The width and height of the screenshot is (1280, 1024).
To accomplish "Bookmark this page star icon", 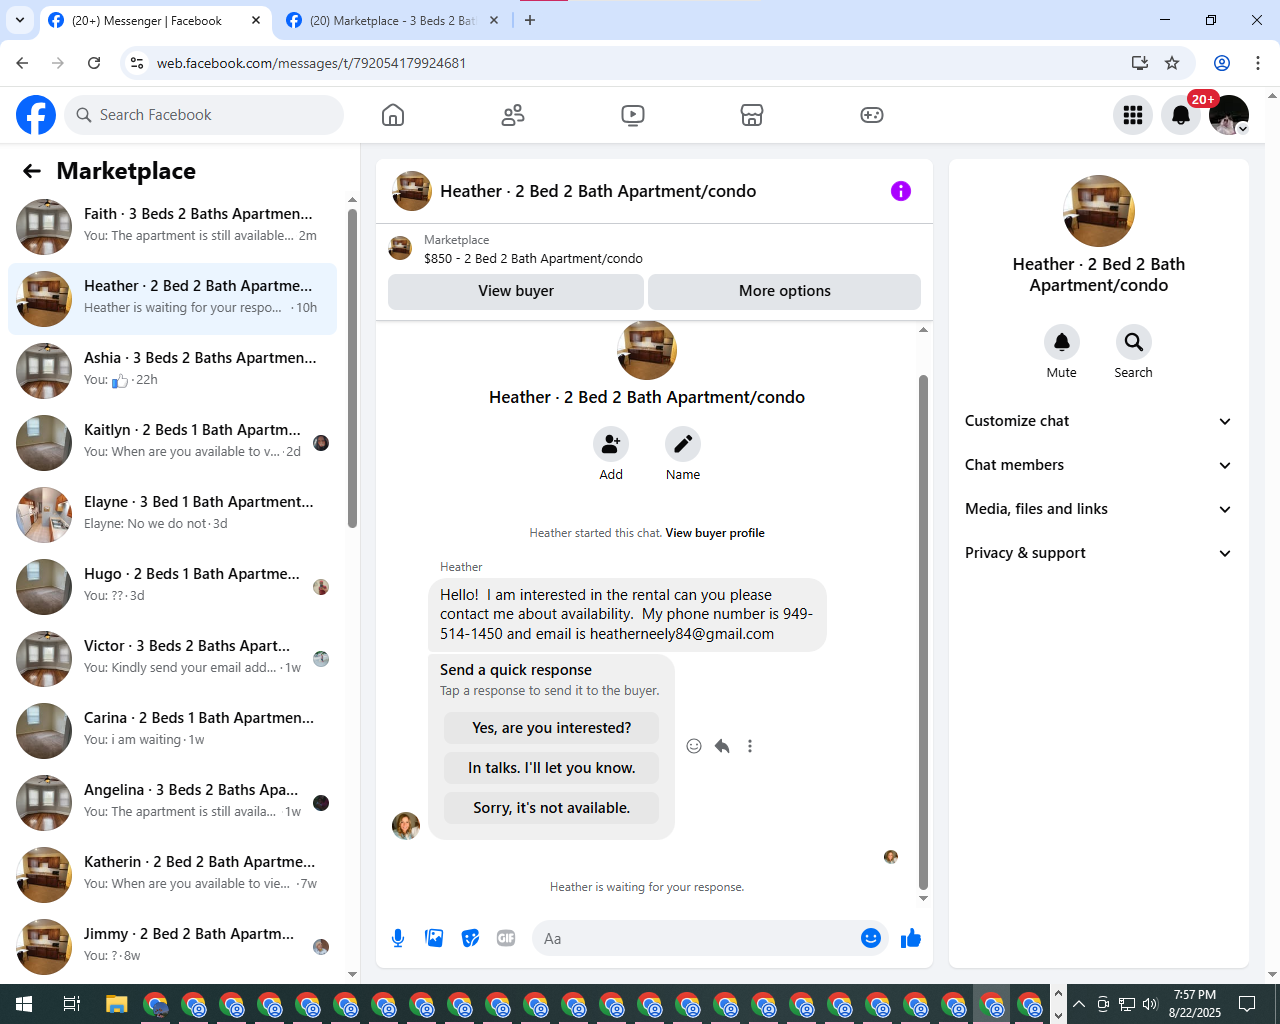I will pyautogui.click(x=1172, y=63).
